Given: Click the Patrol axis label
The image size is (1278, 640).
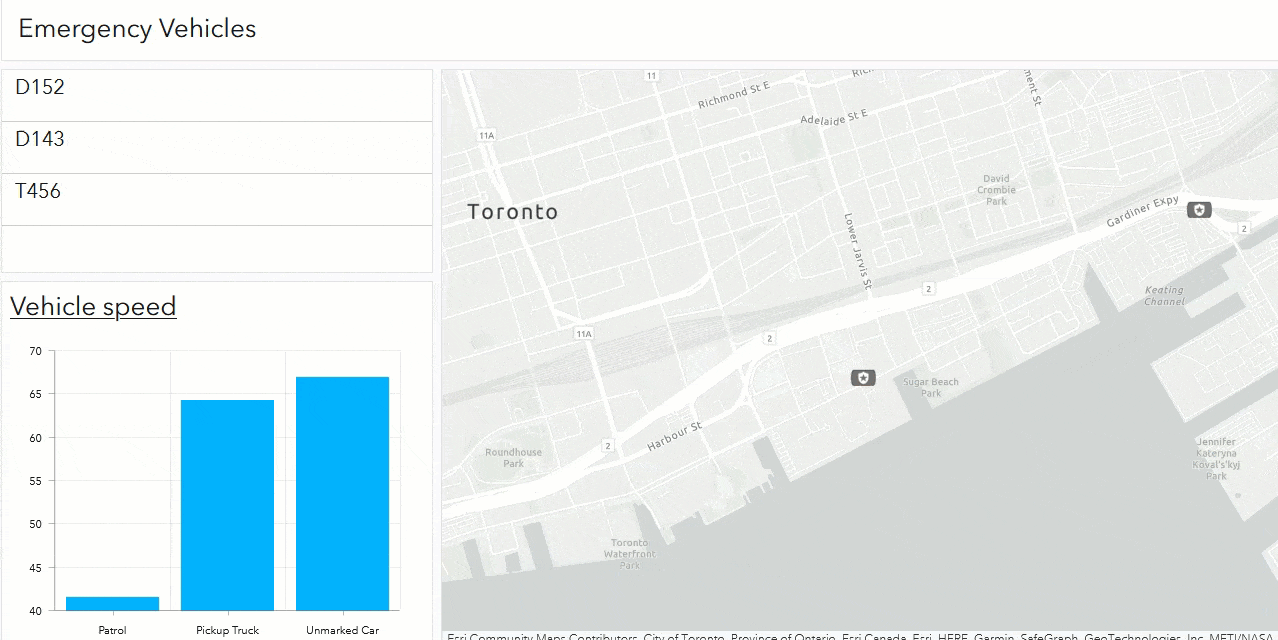Looking at the screenshot, I should pos(111,630).
